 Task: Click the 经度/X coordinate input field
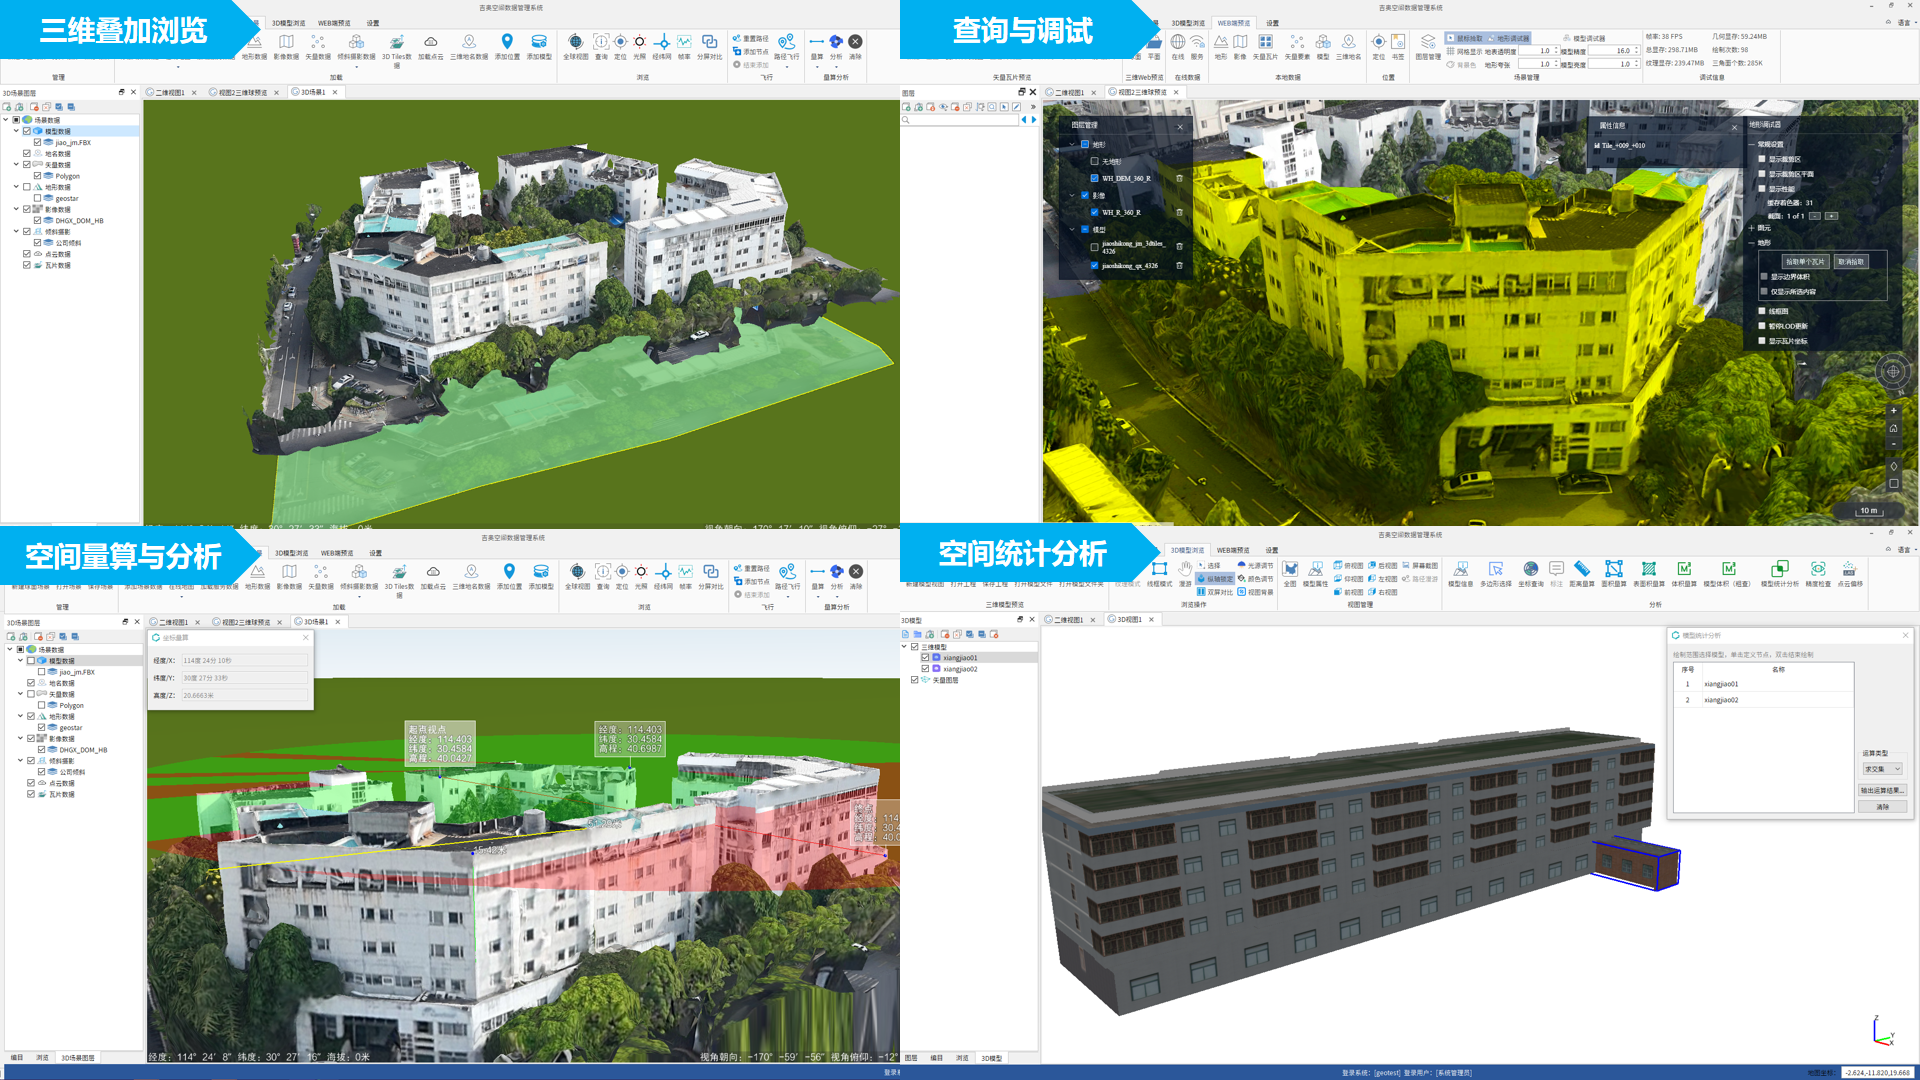[x=244, y=661]
